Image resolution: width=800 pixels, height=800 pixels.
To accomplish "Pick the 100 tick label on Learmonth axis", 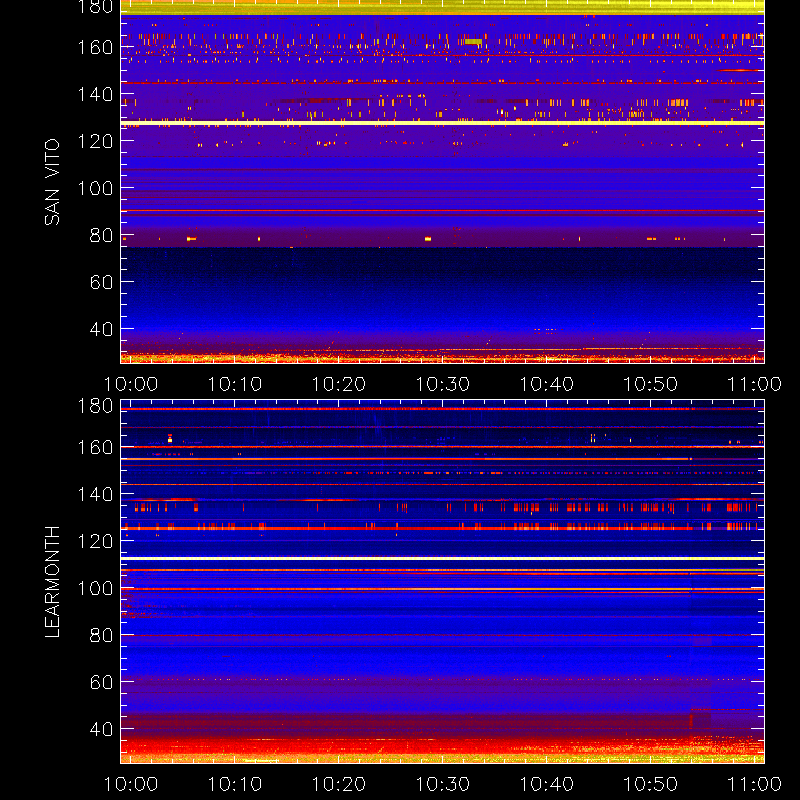I will pos(95,588).
